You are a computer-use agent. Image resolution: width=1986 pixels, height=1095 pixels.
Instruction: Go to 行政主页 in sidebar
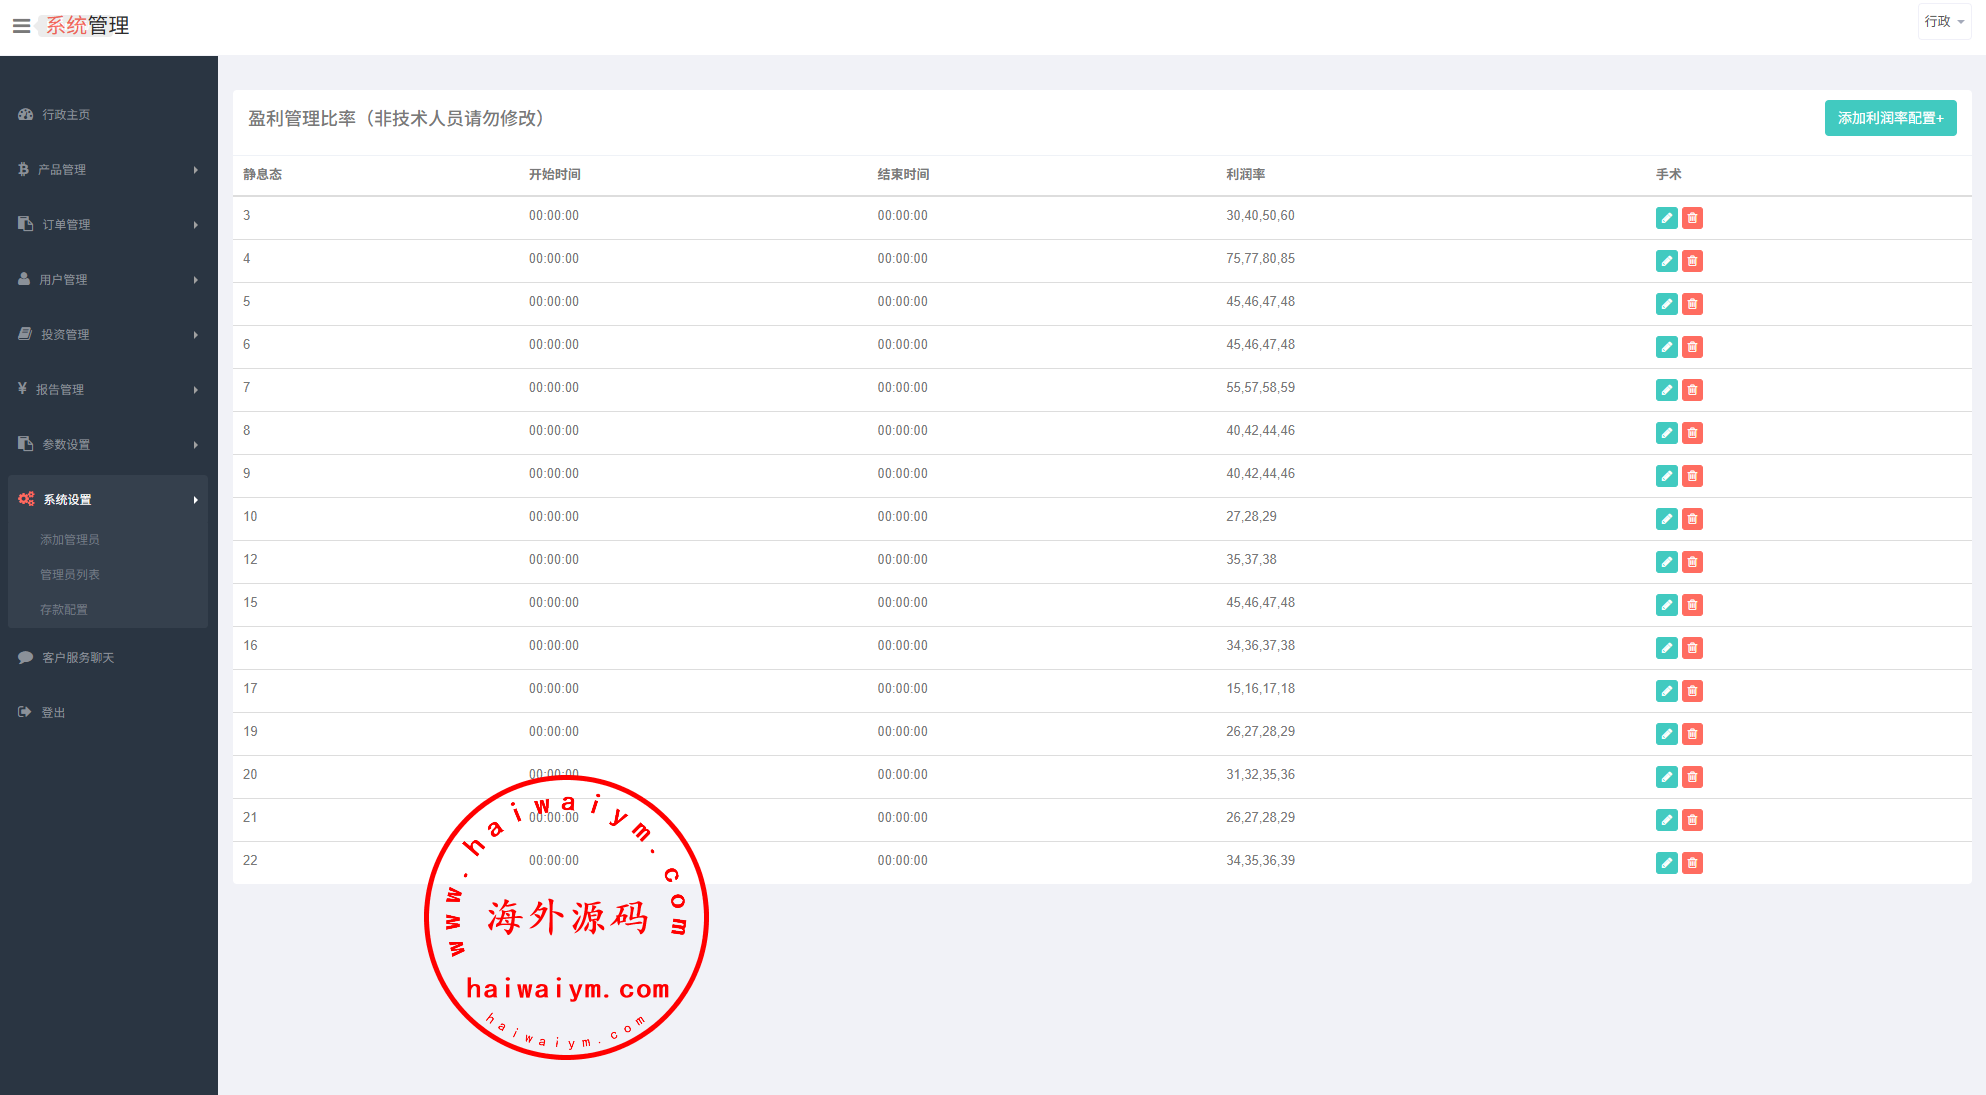pos(66,115)
